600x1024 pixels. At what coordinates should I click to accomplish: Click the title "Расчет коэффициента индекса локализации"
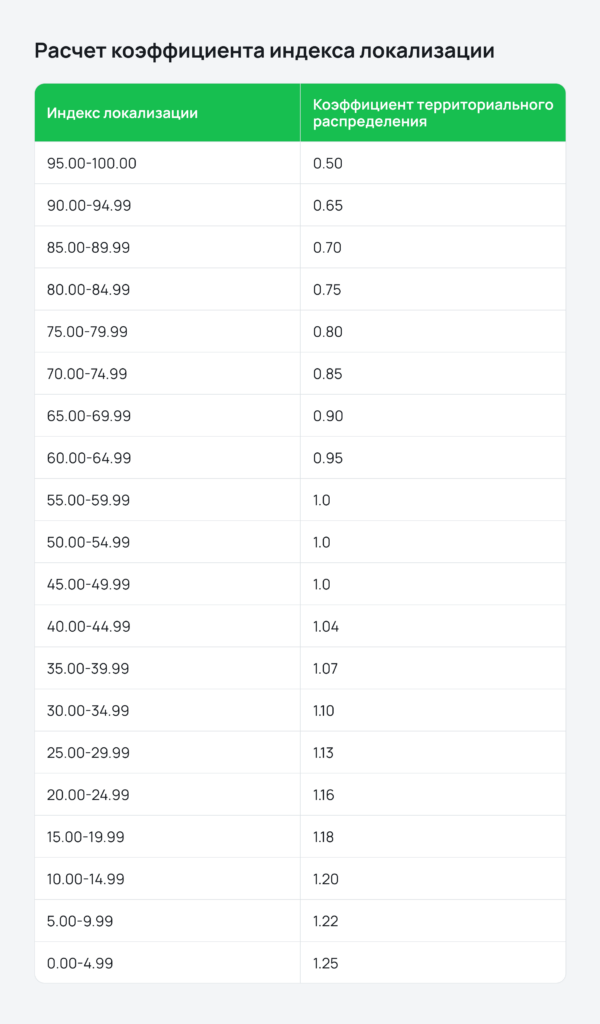click(264, 52)
